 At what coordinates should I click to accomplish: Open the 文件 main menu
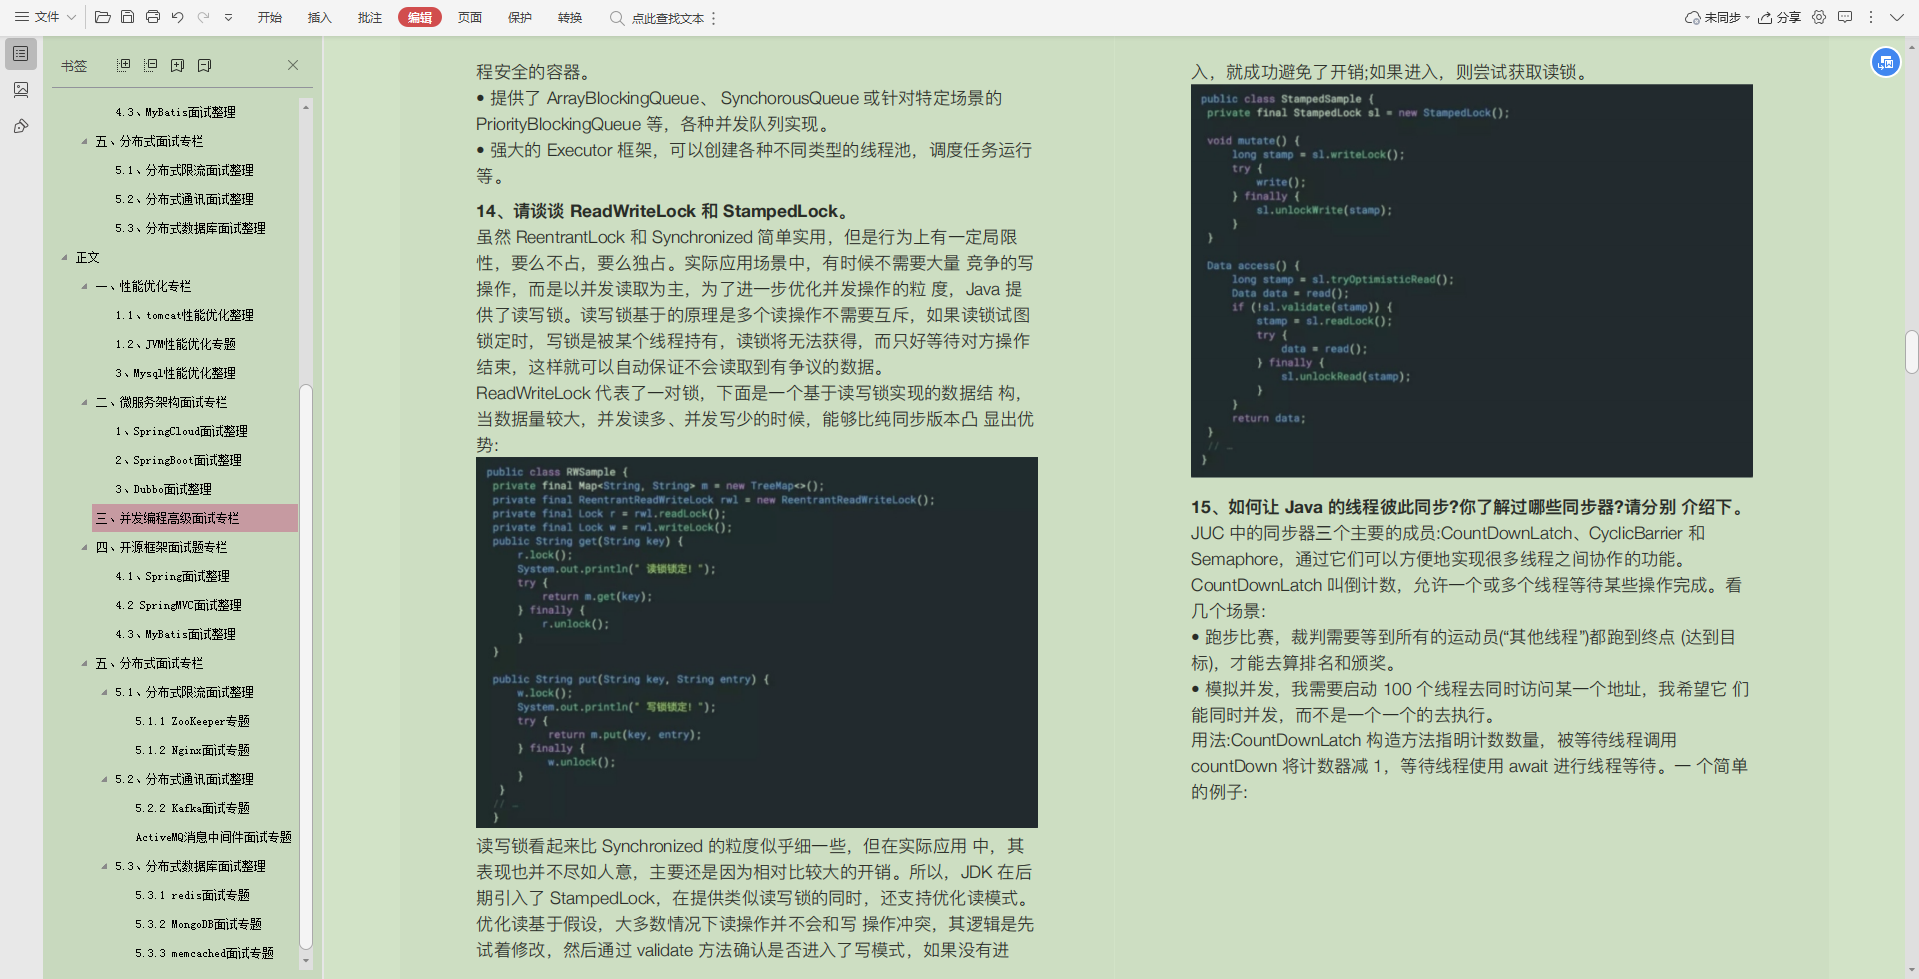click(x=45, y=17)
